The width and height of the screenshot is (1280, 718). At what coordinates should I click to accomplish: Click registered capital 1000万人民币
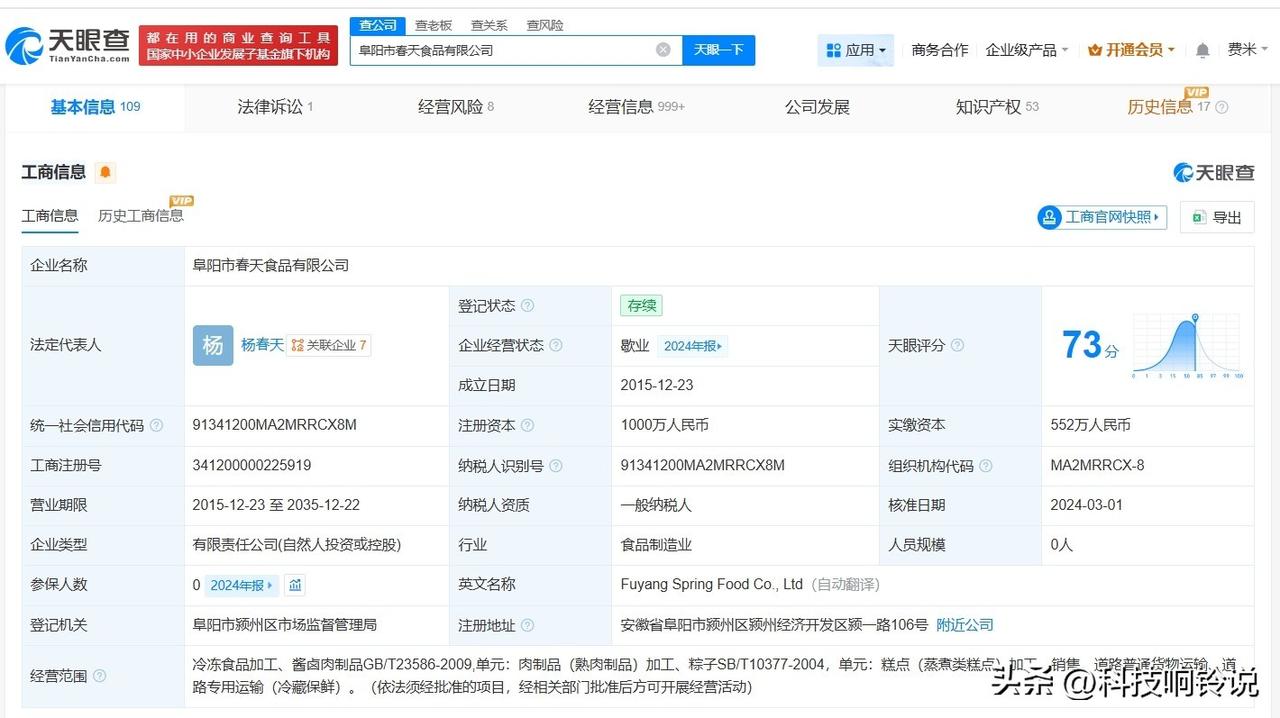click(665, 425)
